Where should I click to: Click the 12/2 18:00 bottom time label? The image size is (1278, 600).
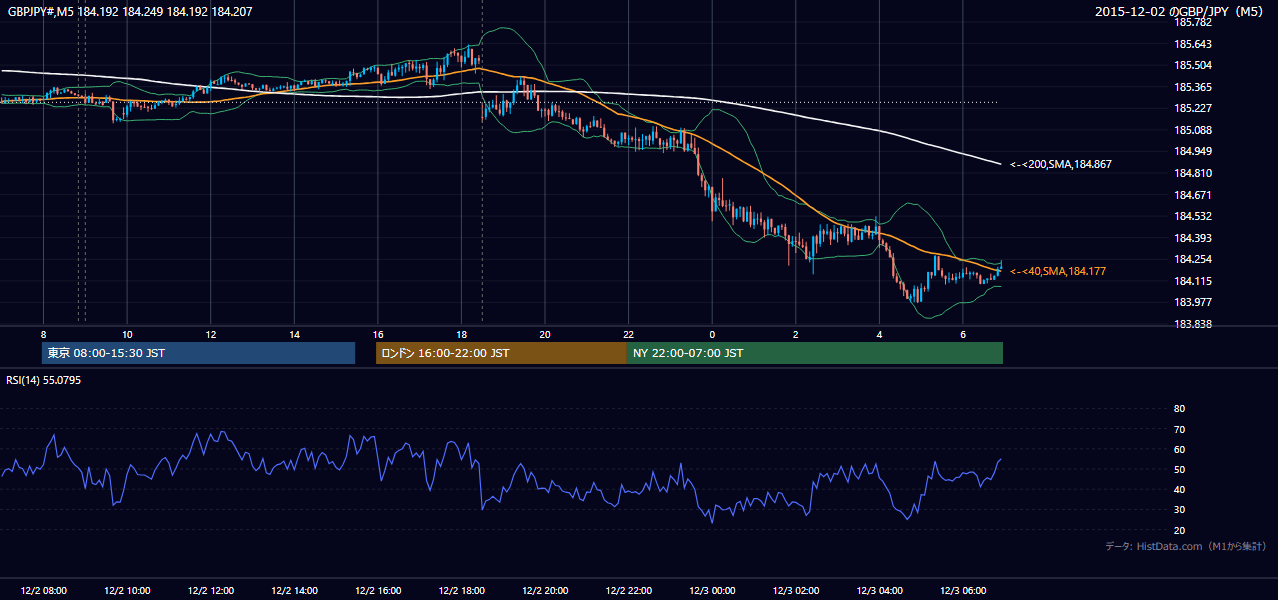coord(461,591)
